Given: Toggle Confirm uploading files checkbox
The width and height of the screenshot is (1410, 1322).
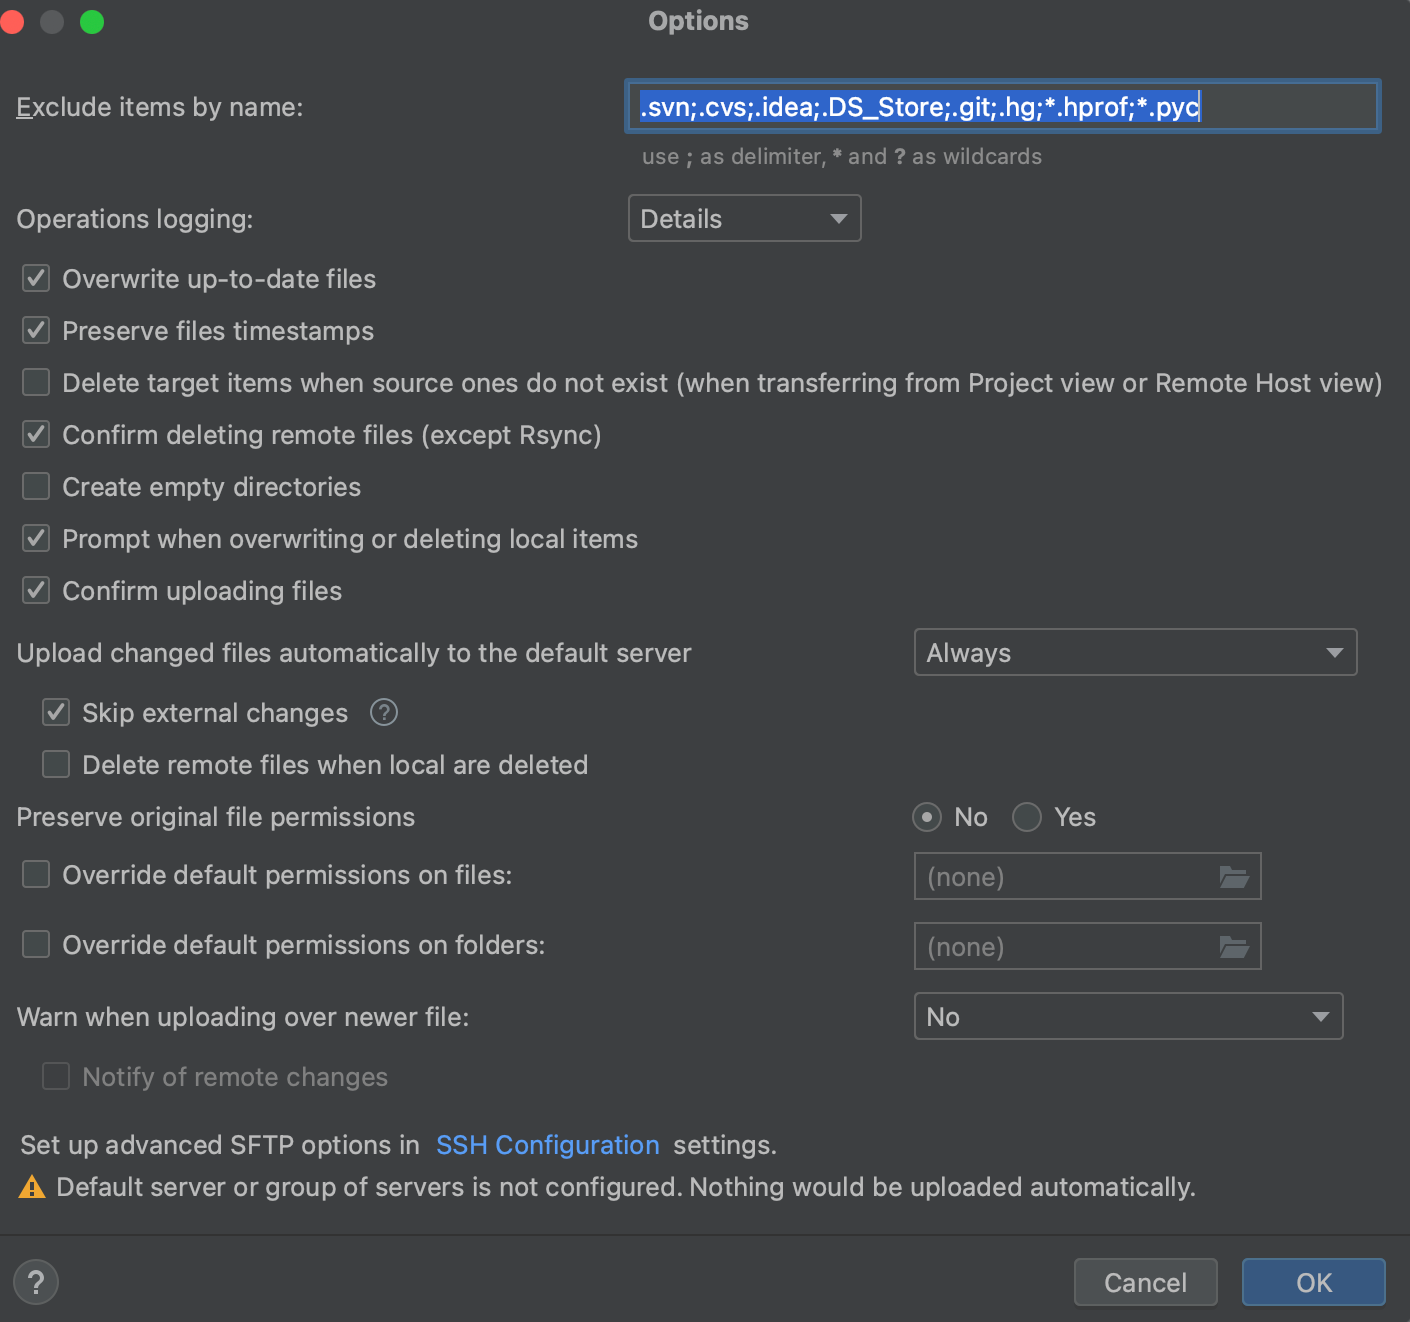Looking at the screenshot, I should pos(37,591).
